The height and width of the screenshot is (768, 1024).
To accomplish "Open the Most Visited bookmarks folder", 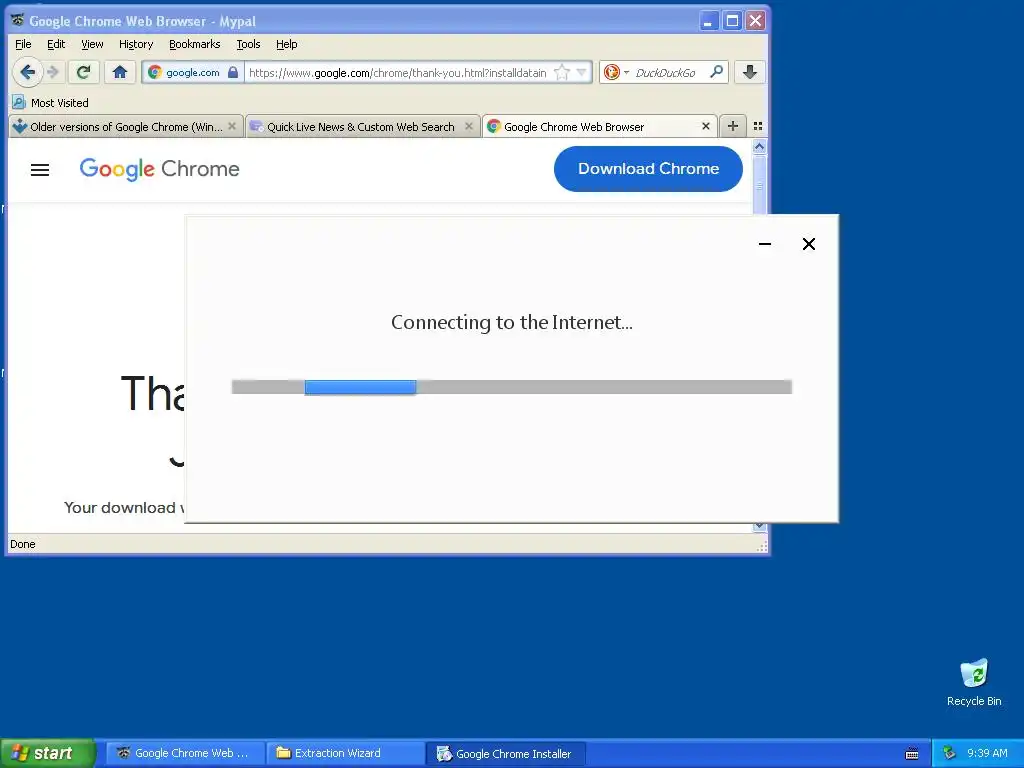I will coord(50,103).
